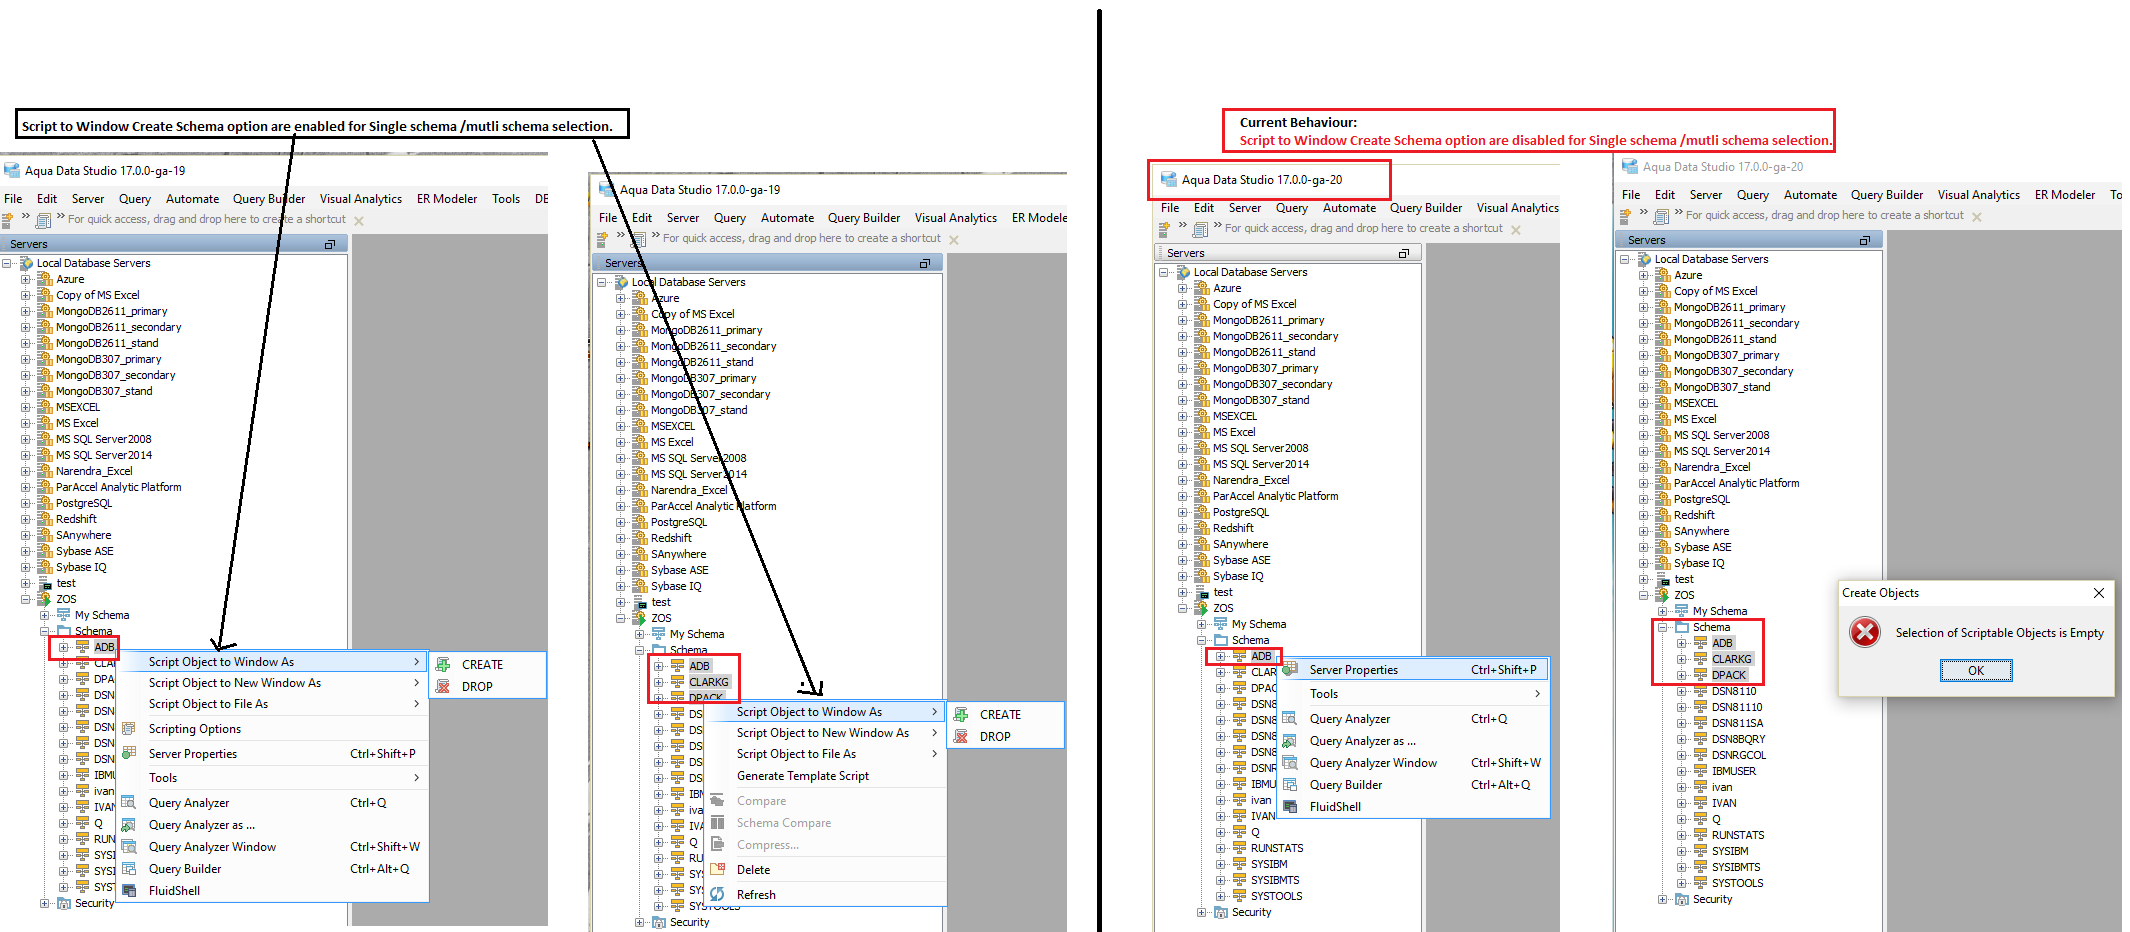Click Server Properties icon in third window's menu
Viewport: 2130px width, 932px height.
pyautogui.click(x=1290, y=670)
